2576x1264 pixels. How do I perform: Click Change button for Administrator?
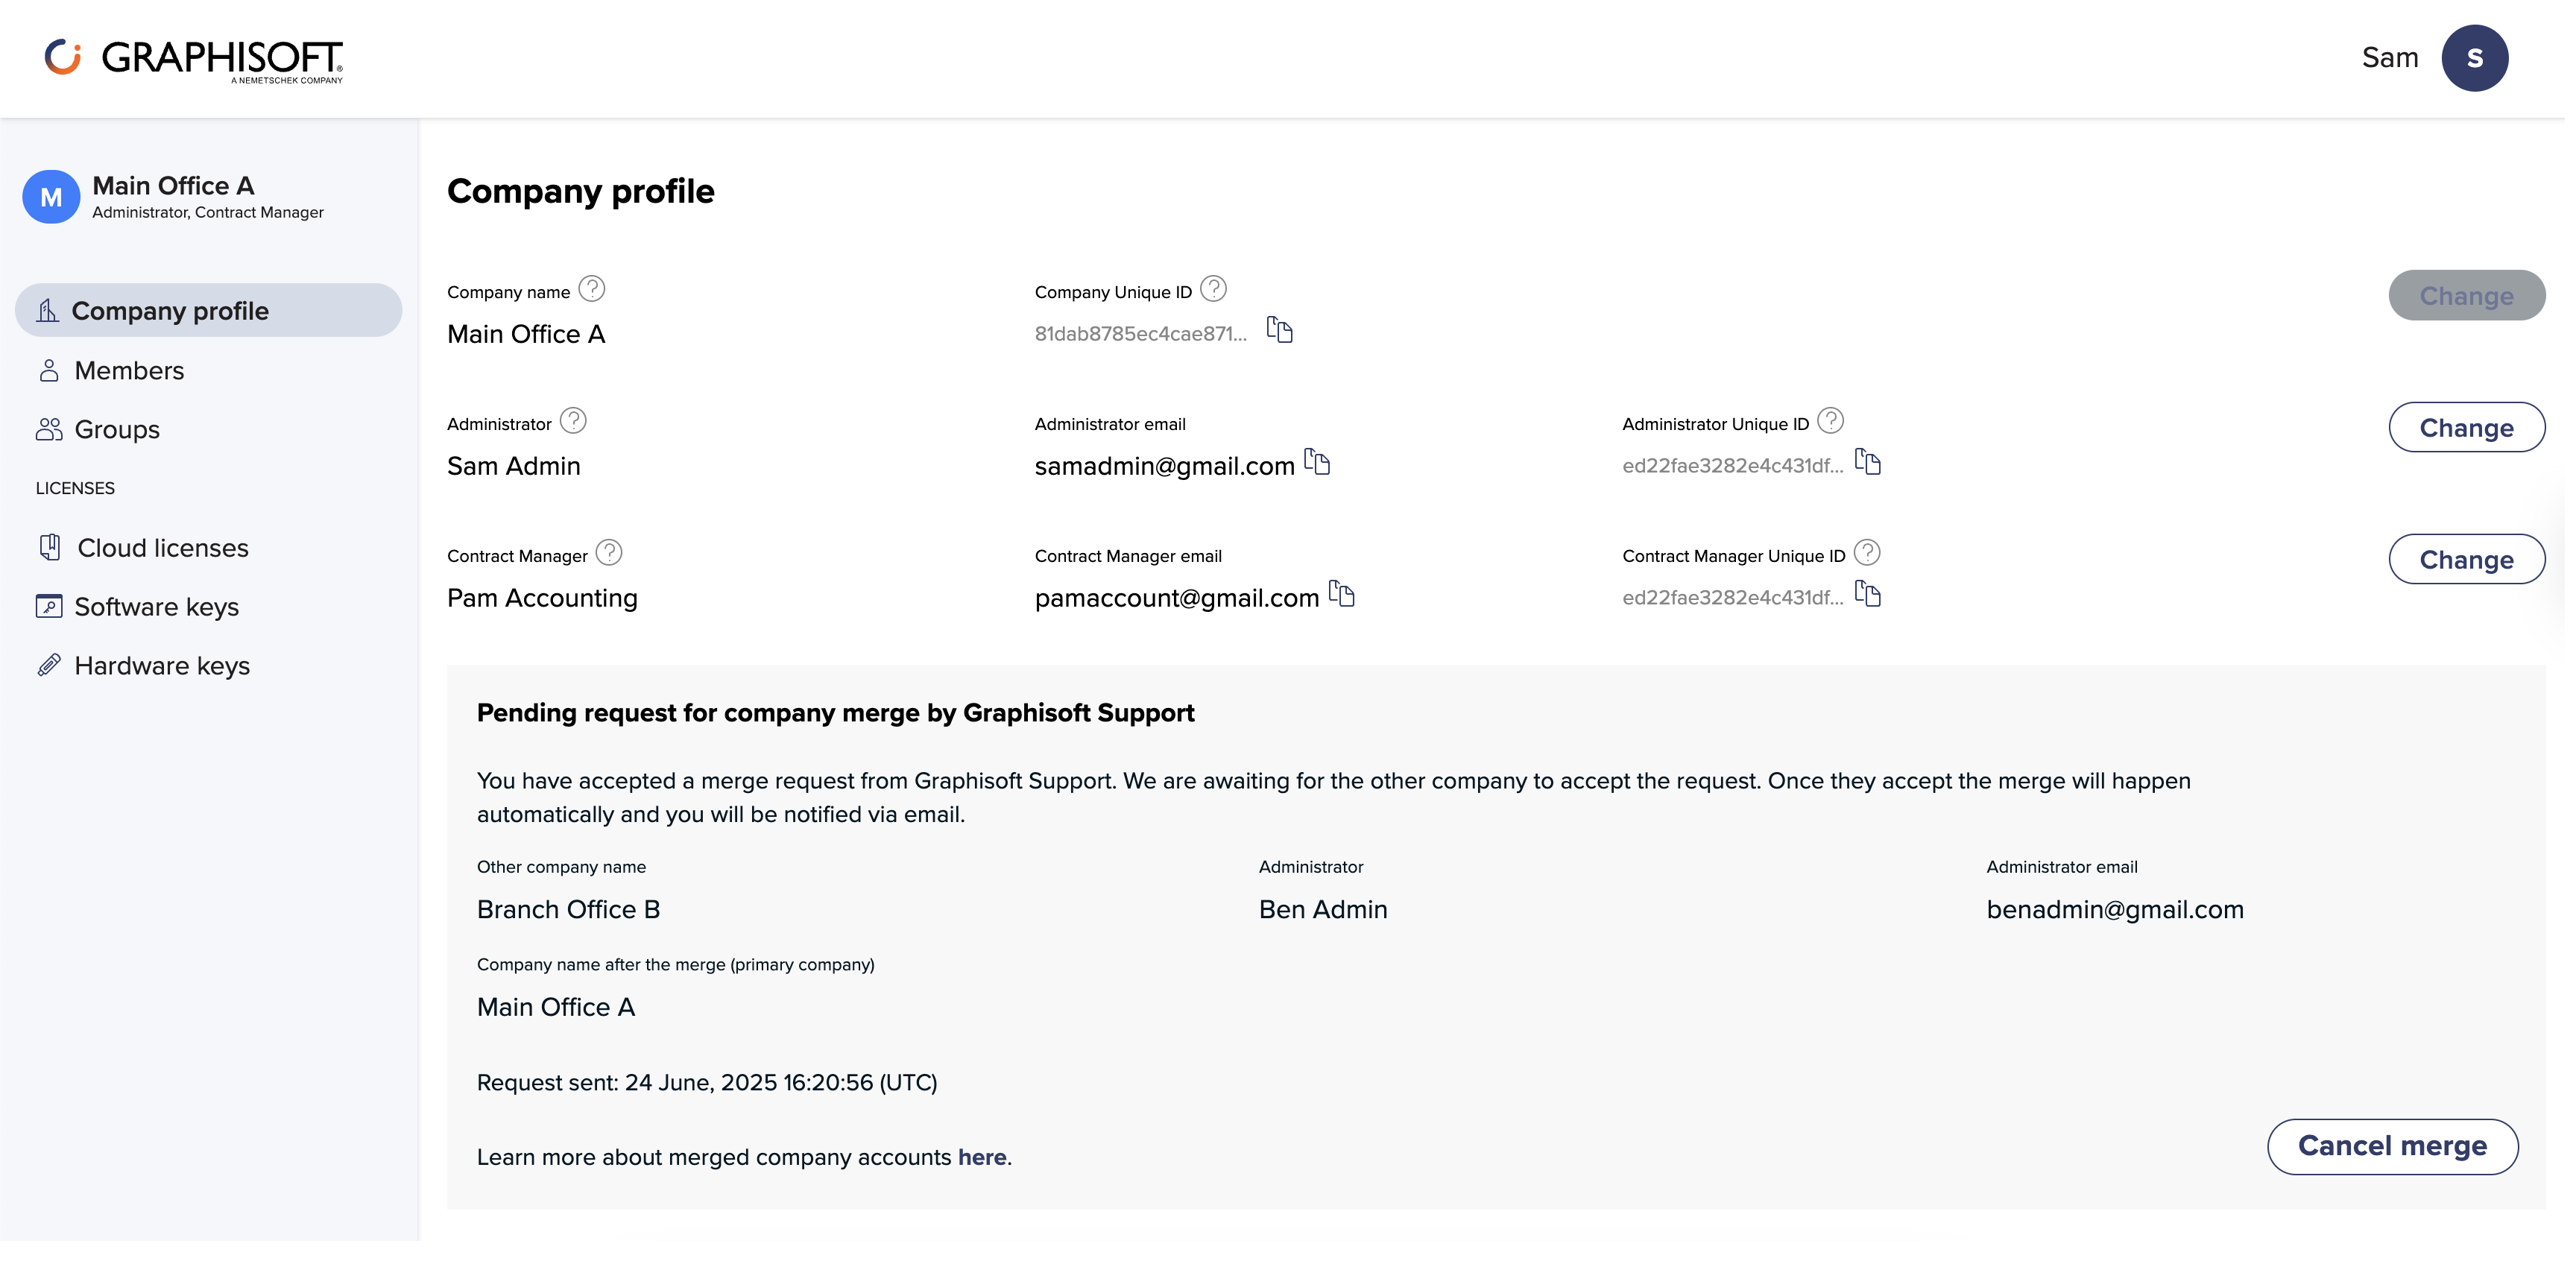[x=2466, y=428]
